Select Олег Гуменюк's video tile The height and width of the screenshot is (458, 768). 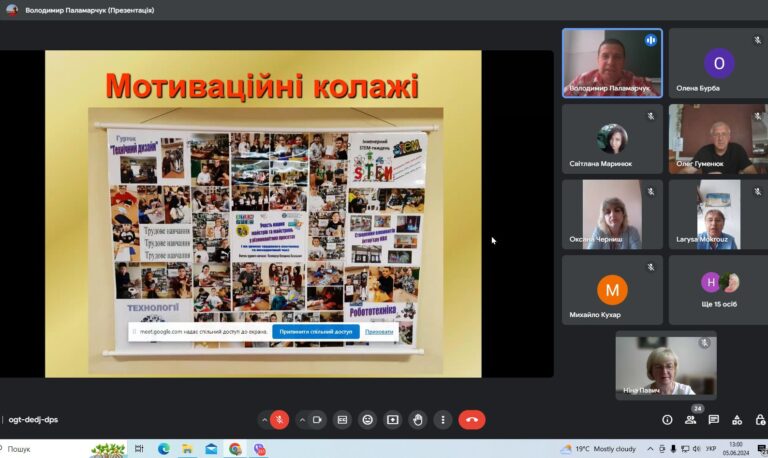pos(718,139)
